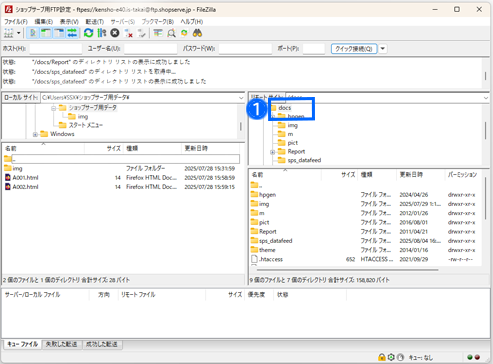Open the quick connect history dropdown
This screenshot has width=493, height=364.
(x=383, y=49)
